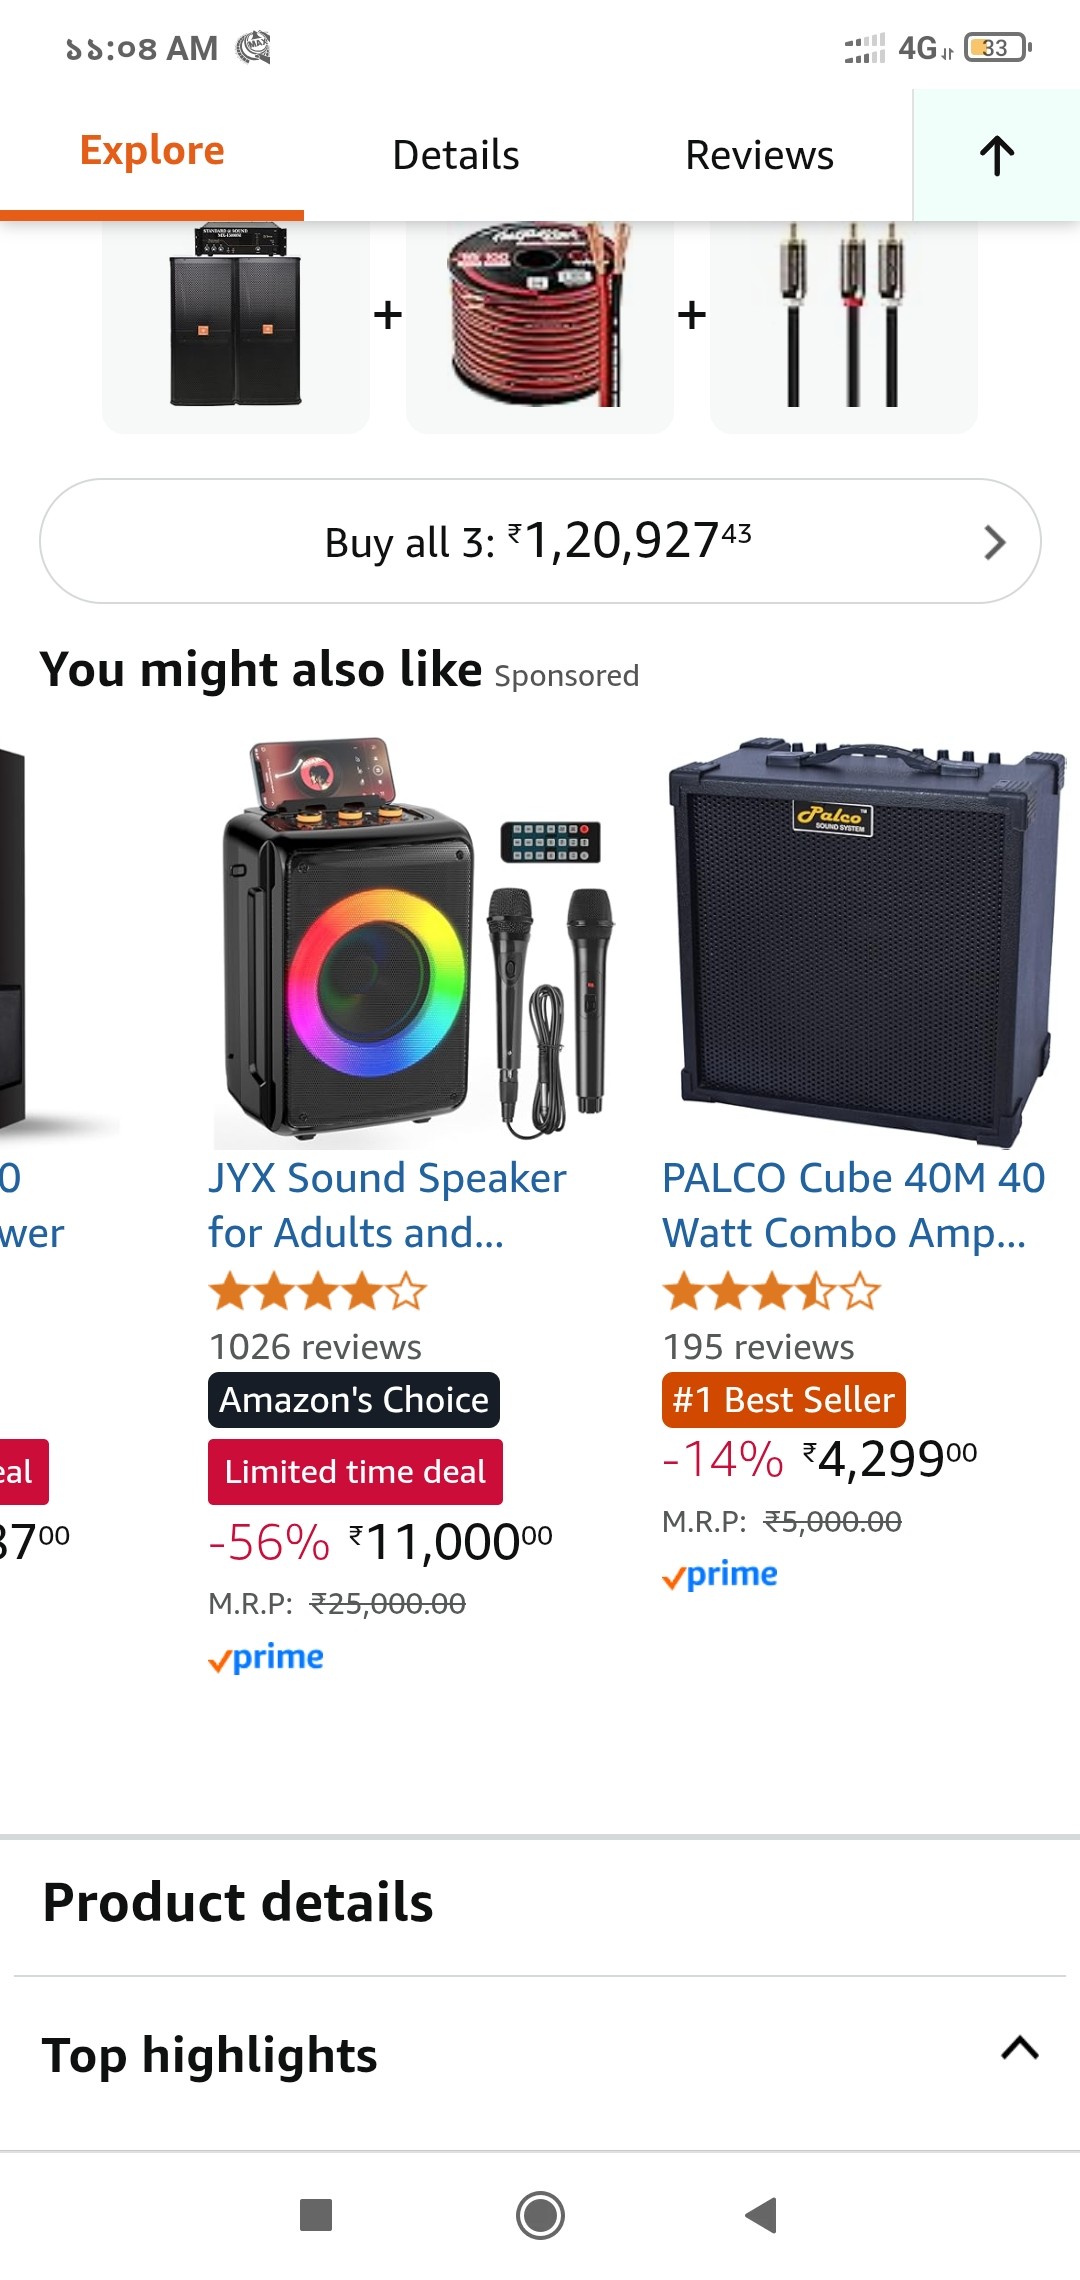Tap Buy all 3 price button
The height and width of the screenshot is (2280, 1080).
tap(540, 541)
